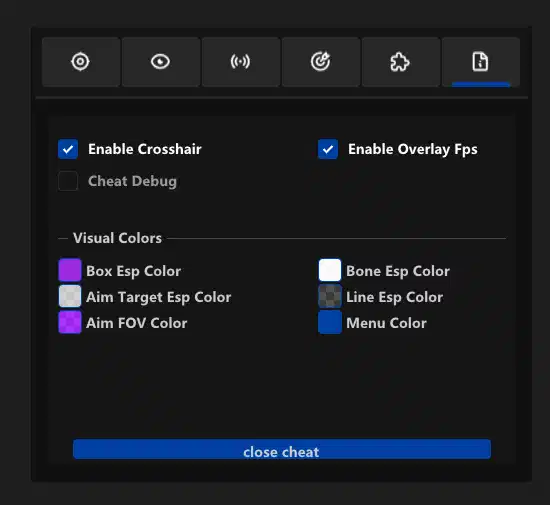Switch to the eye visuals tab
The width and height of the screenshot is (550, 505).
(x=161, y=62)
